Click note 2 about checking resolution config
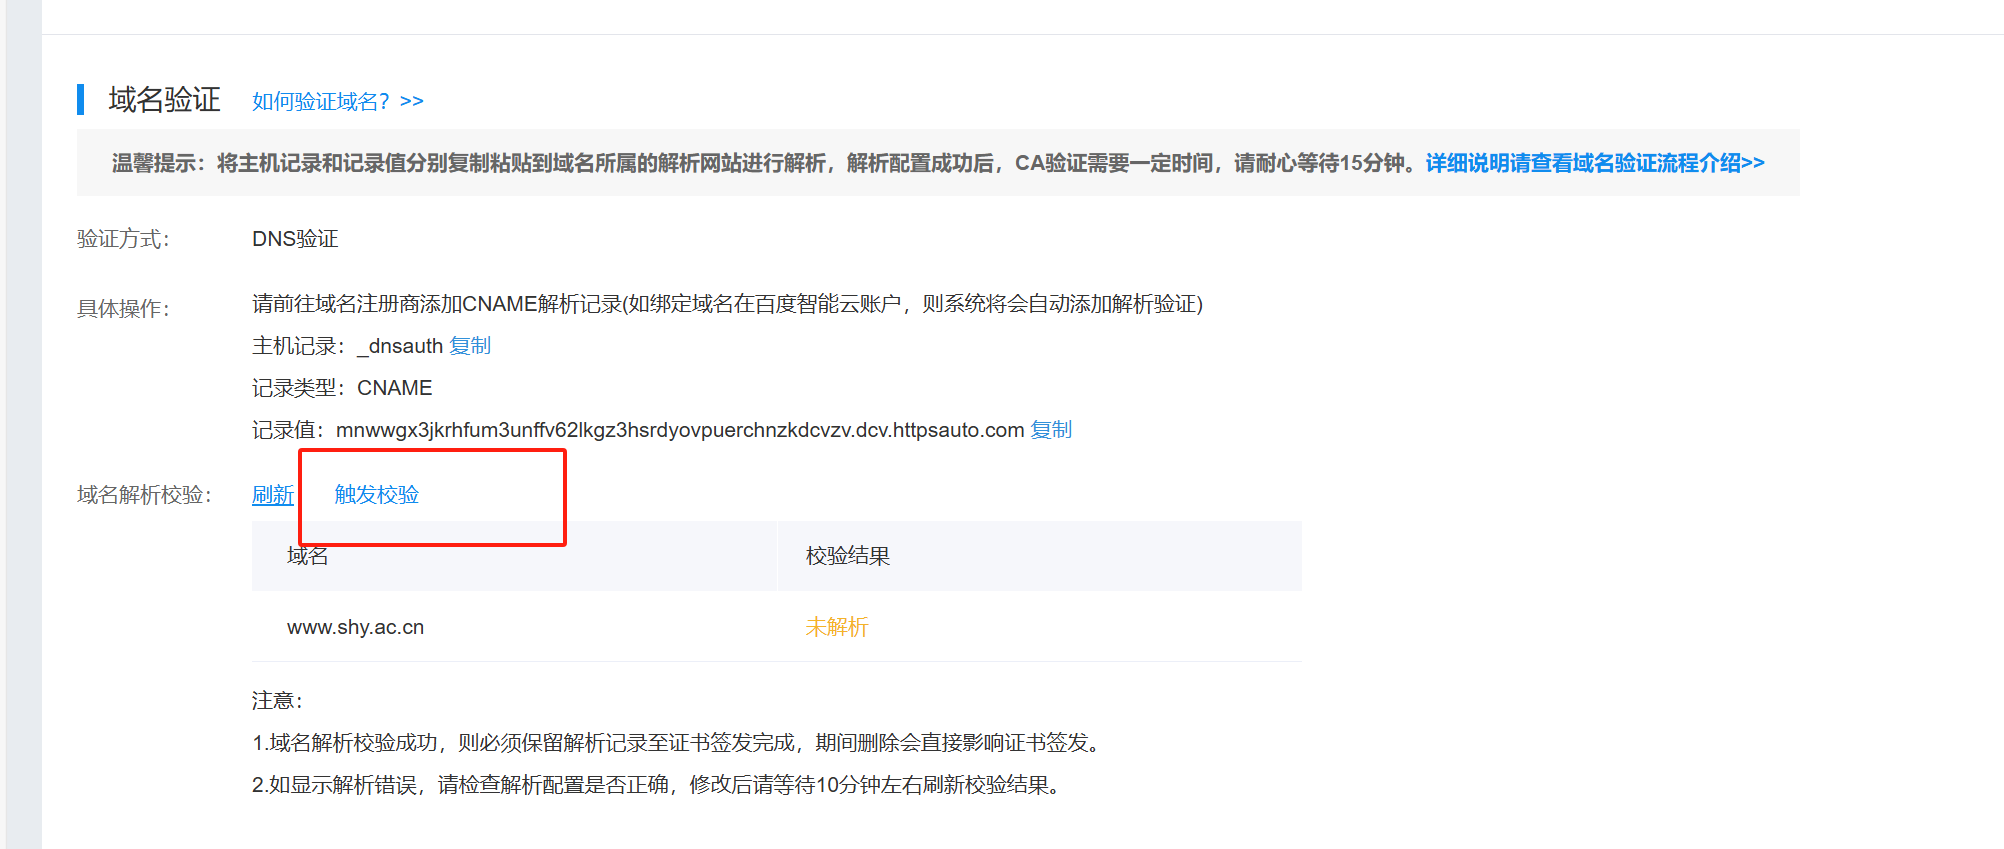 (x=658, y=785)
